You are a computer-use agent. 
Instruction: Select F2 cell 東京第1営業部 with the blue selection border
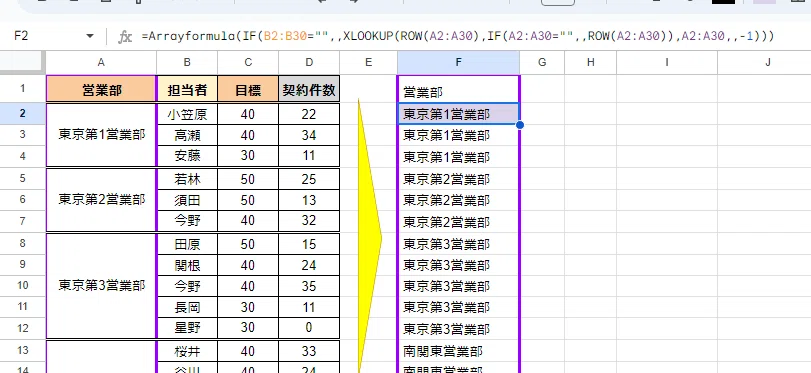pos(458,114)
